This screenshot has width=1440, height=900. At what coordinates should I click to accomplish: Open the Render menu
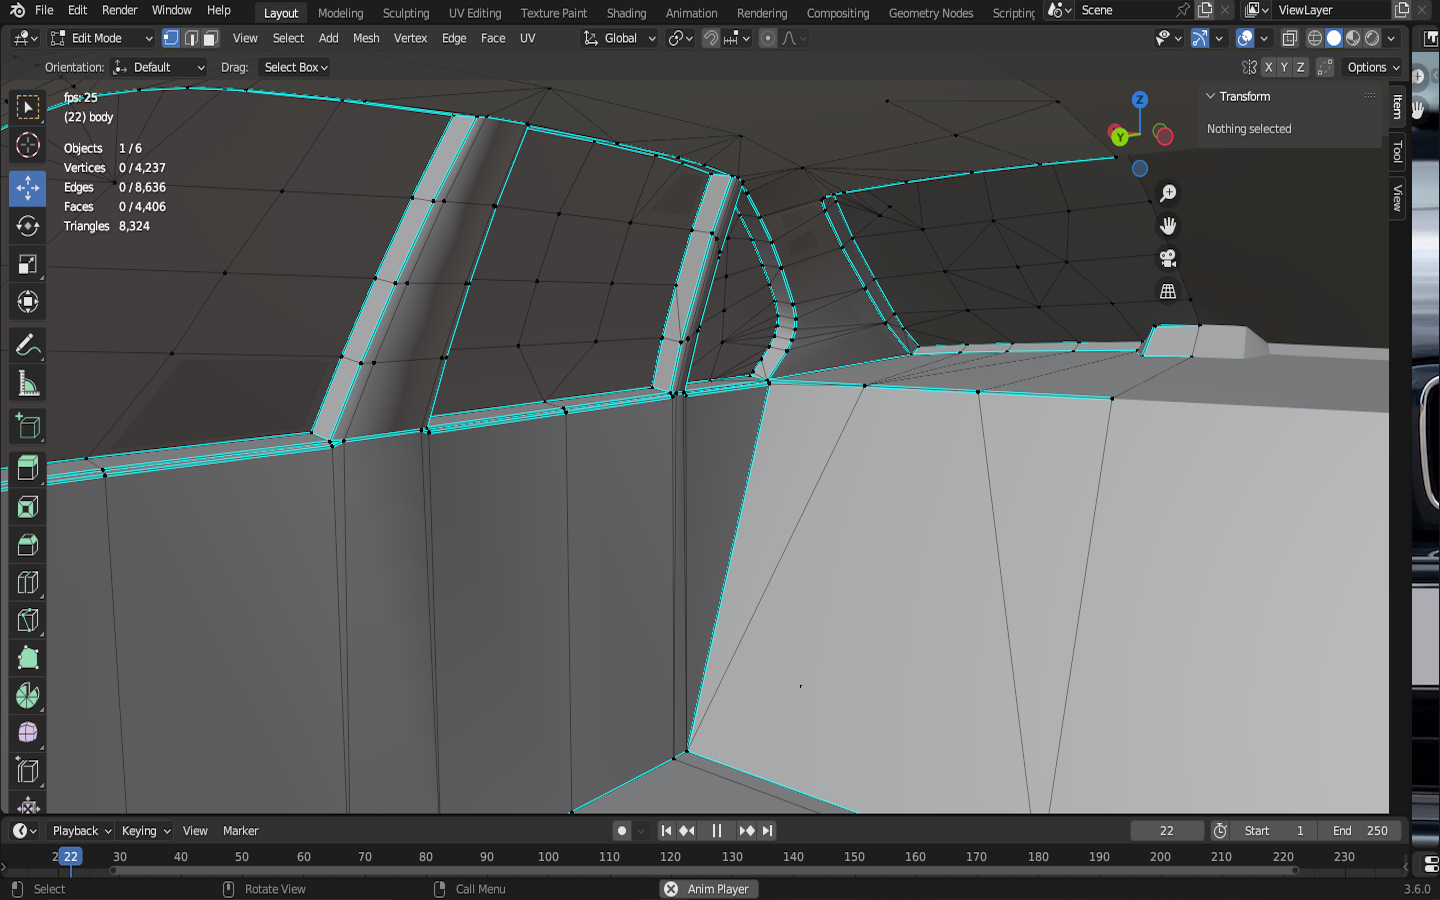coord(120,10)
